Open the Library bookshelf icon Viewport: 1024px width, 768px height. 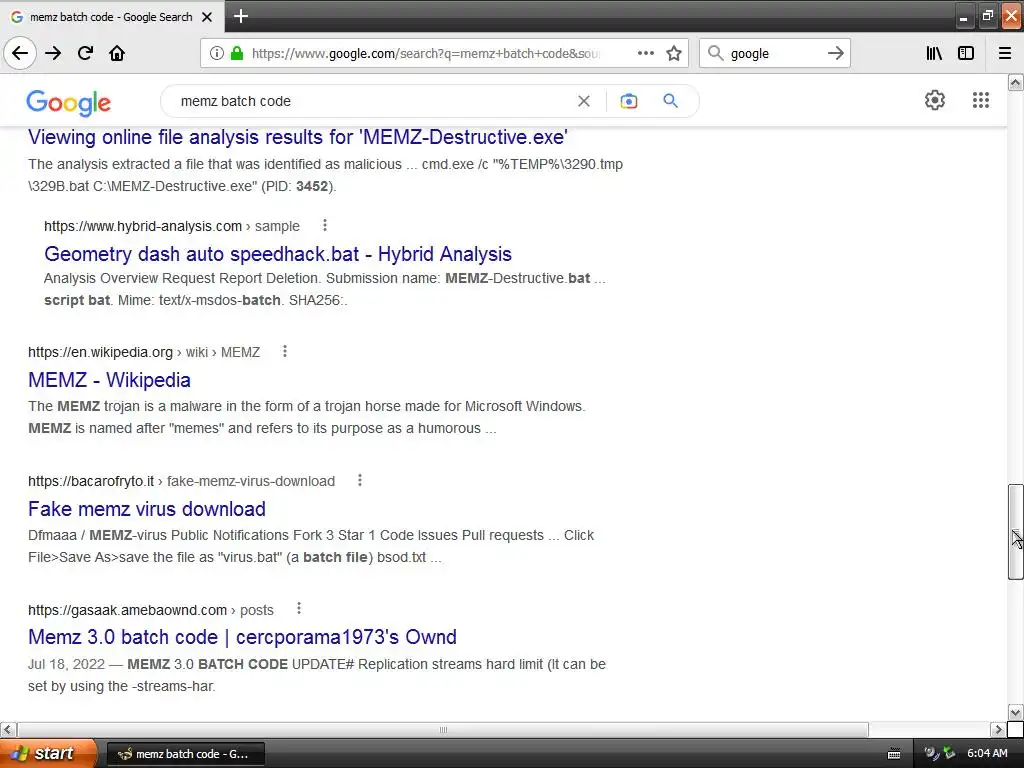click(x=934, y=53)
